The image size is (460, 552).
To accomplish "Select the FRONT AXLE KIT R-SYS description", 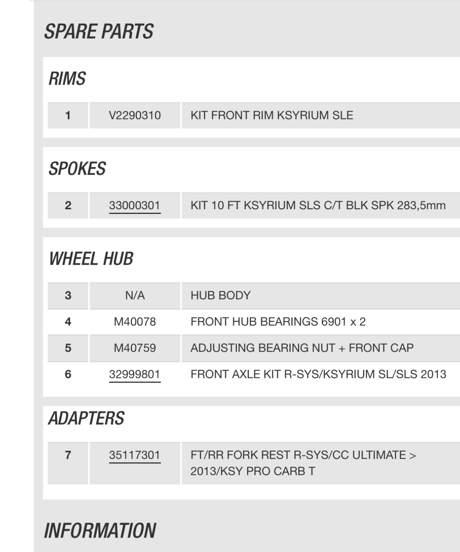I will [x=318, y=374].
